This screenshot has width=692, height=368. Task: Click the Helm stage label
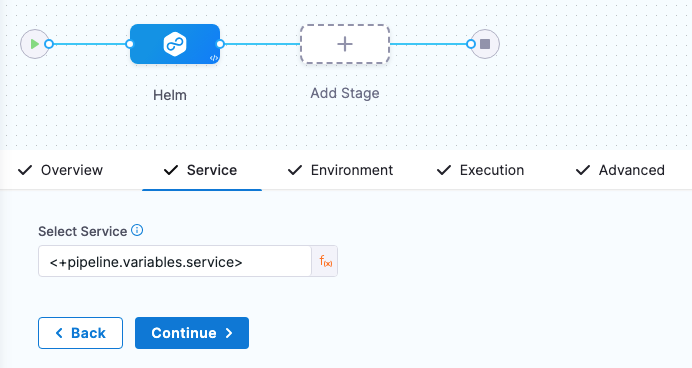(170, 95)
